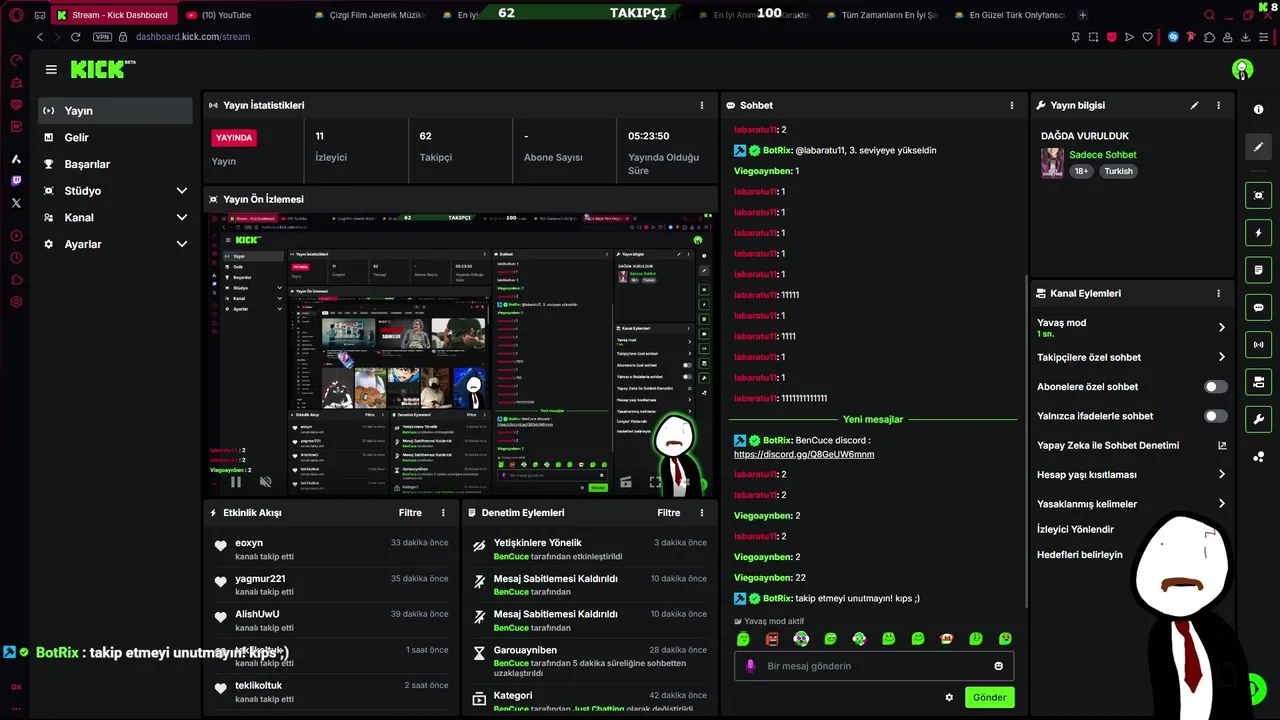The image size is (1280, 720).
Task: Toggle Yalnızca ifadelerle sohbet switch
Action: click(x=1215, y=416)
